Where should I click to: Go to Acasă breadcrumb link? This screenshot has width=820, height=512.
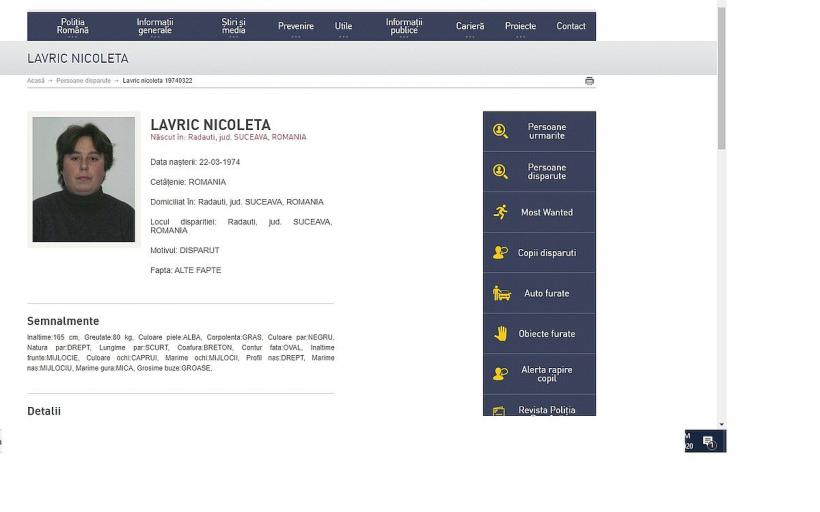point(36,81)
